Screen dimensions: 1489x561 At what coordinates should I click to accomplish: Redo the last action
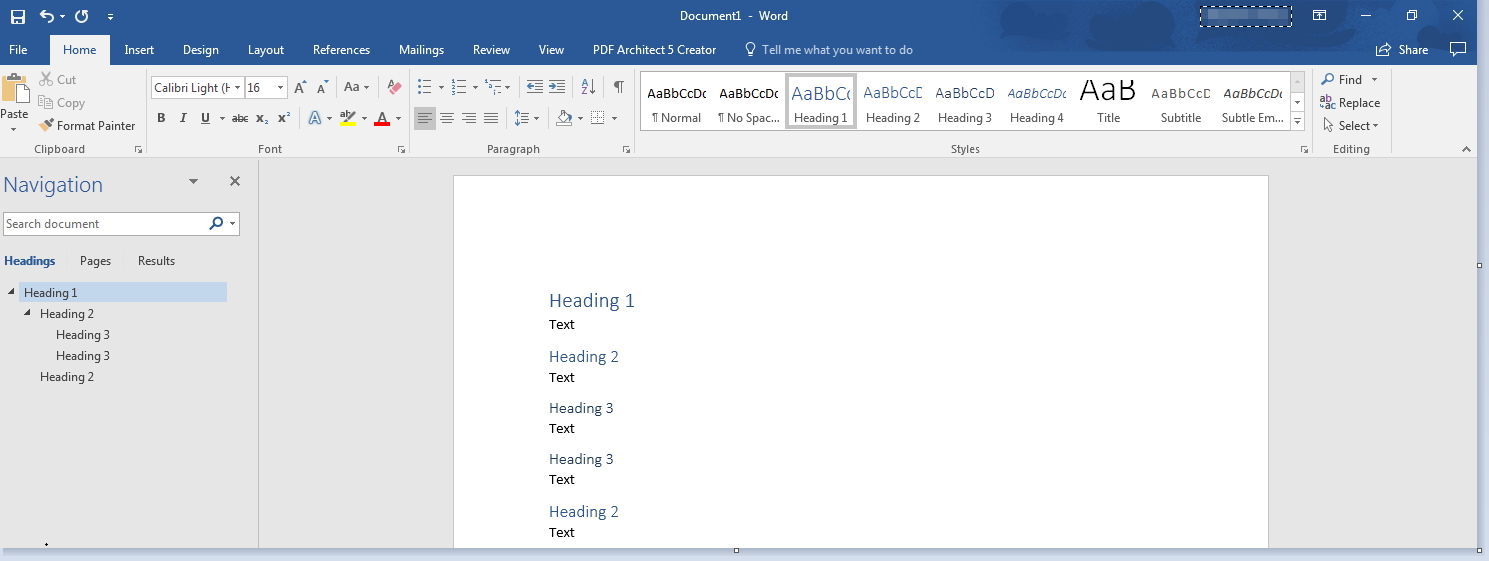pos(82,16)
